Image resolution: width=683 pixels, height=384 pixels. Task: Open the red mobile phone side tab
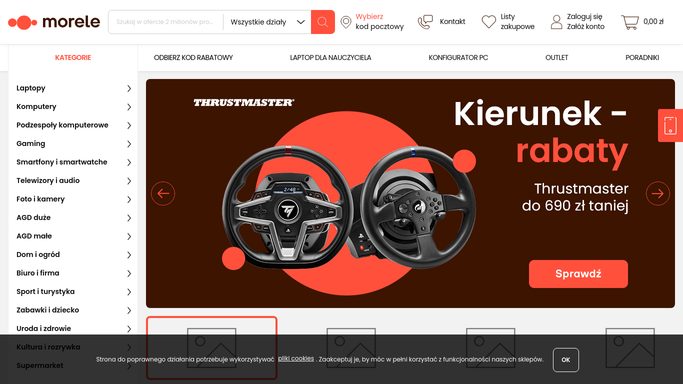tap(670, 125)
